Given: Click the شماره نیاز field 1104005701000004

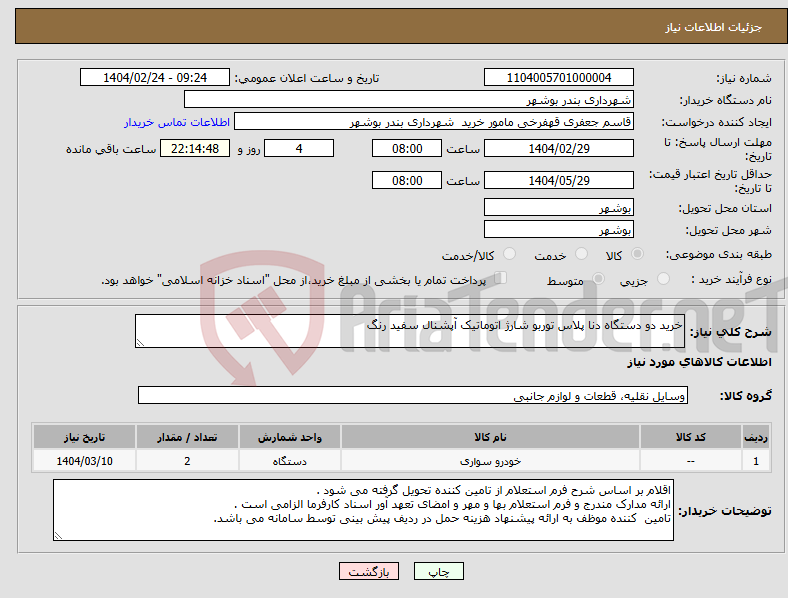Looking at the screenshot, I should [x=558, y=77].
